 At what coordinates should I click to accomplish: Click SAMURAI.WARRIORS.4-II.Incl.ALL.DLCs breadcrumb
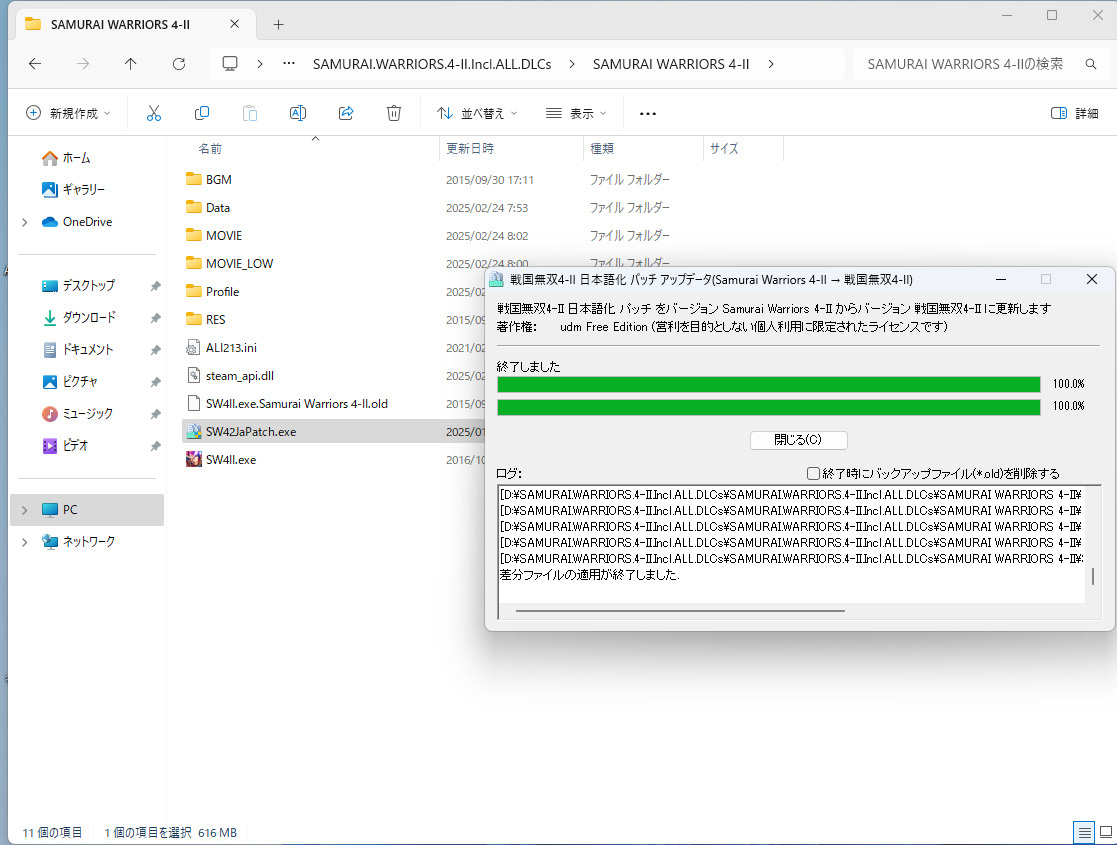coord(432,64)
